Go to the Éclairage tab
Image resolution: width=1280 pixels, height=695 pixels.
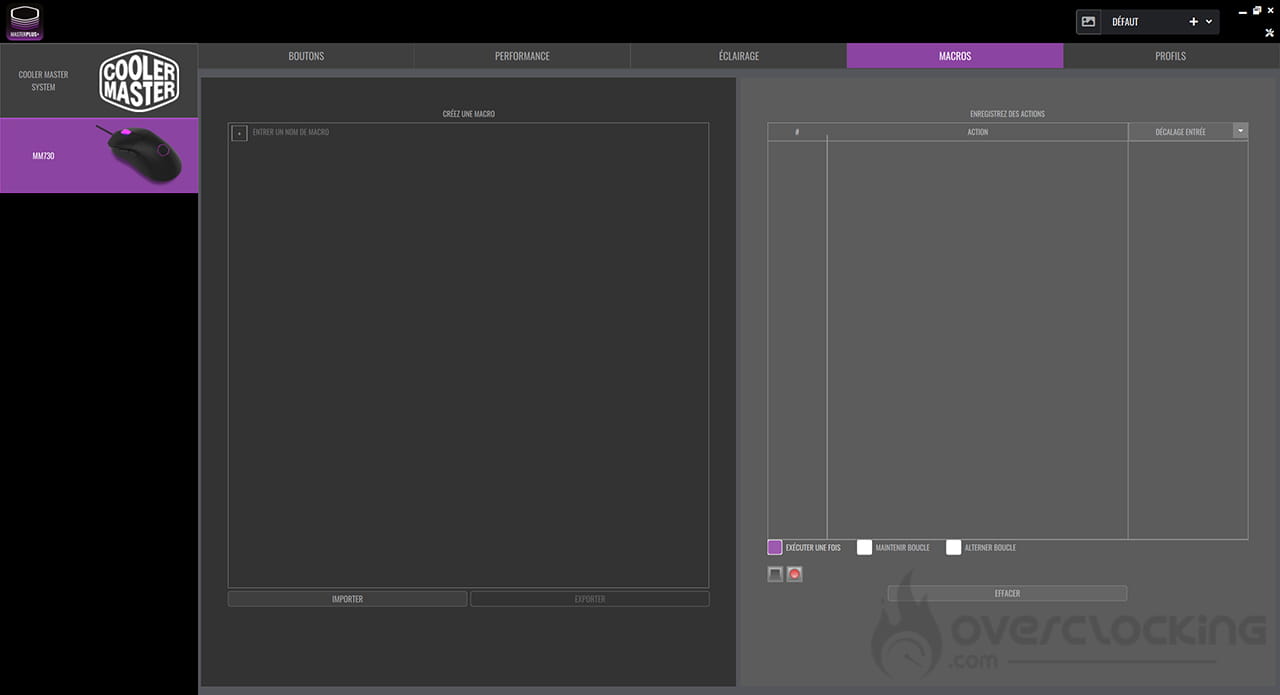[x=739, y=56]
